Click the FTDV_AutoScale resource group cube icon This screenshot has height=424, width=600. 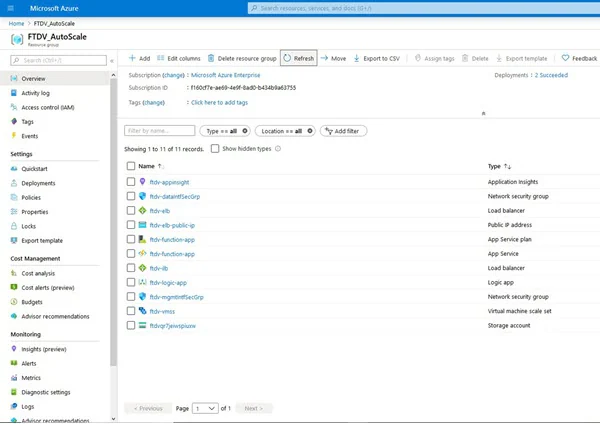point(17,39)
